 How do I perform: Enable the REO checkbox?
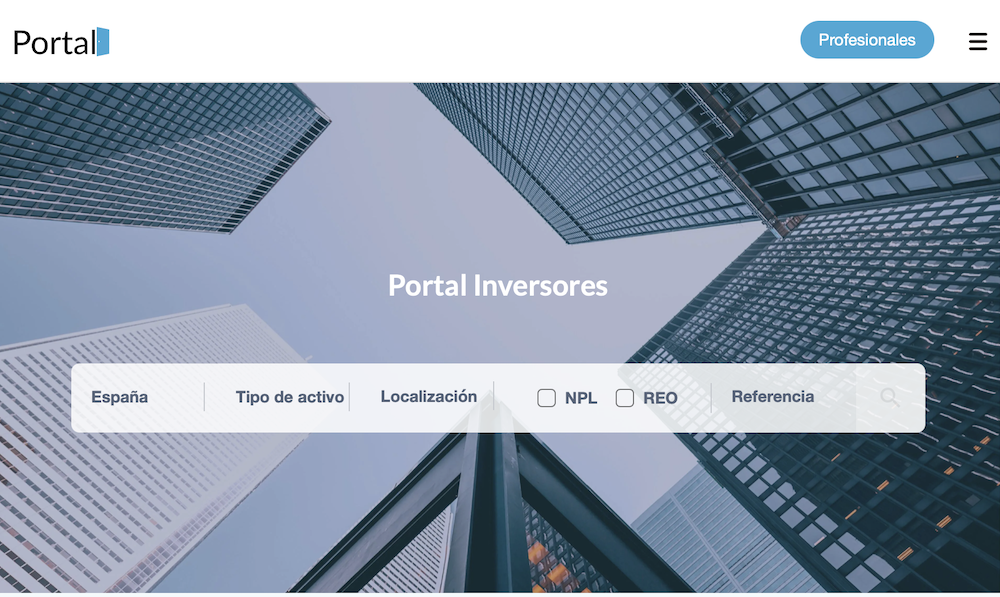[625, 398]
